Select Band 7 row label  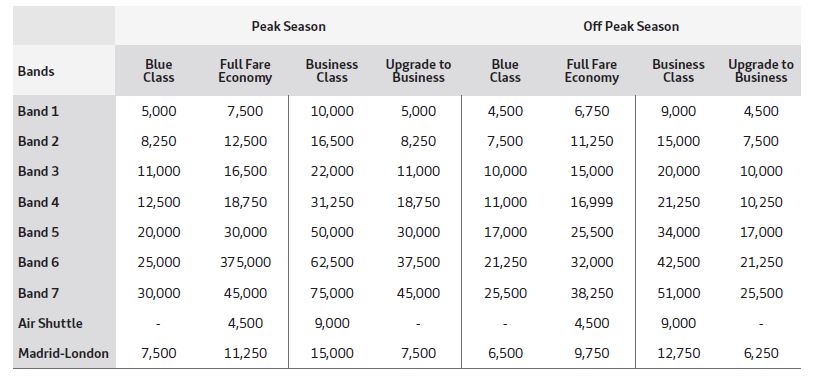point(39,293)
